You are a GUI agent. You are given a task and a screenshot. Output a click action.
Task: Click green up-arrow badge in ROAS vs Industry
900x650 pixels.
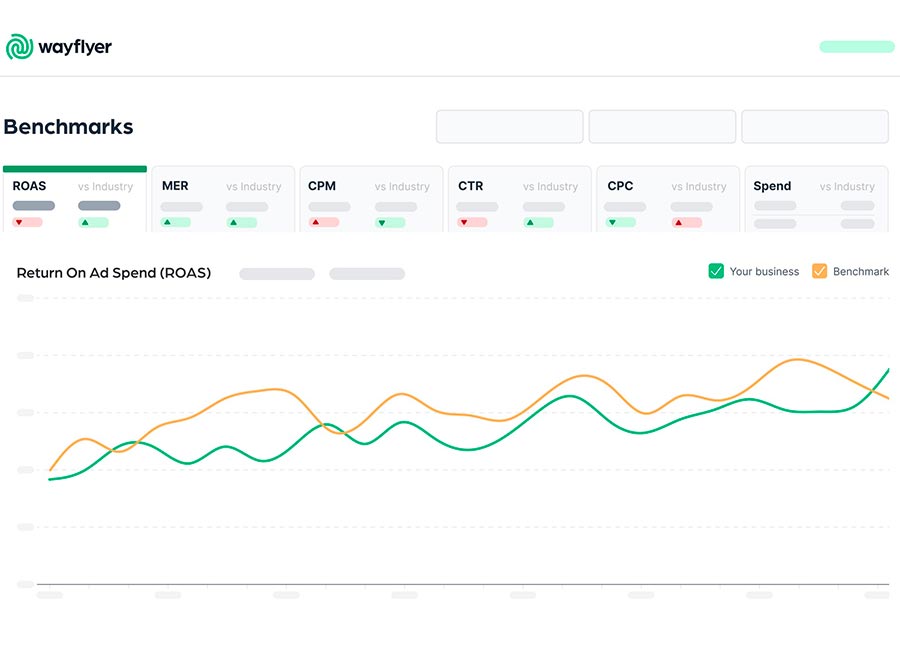click(x=93, y=222)
